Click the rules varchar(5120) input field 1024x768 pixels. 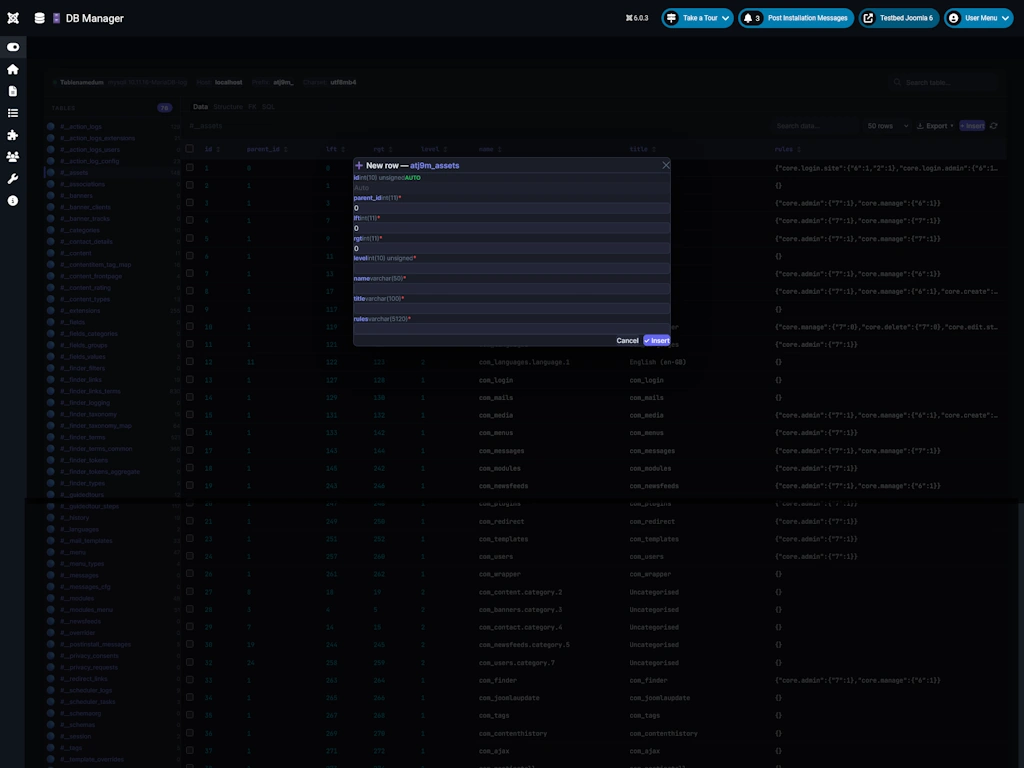click(x=511, y=329)
